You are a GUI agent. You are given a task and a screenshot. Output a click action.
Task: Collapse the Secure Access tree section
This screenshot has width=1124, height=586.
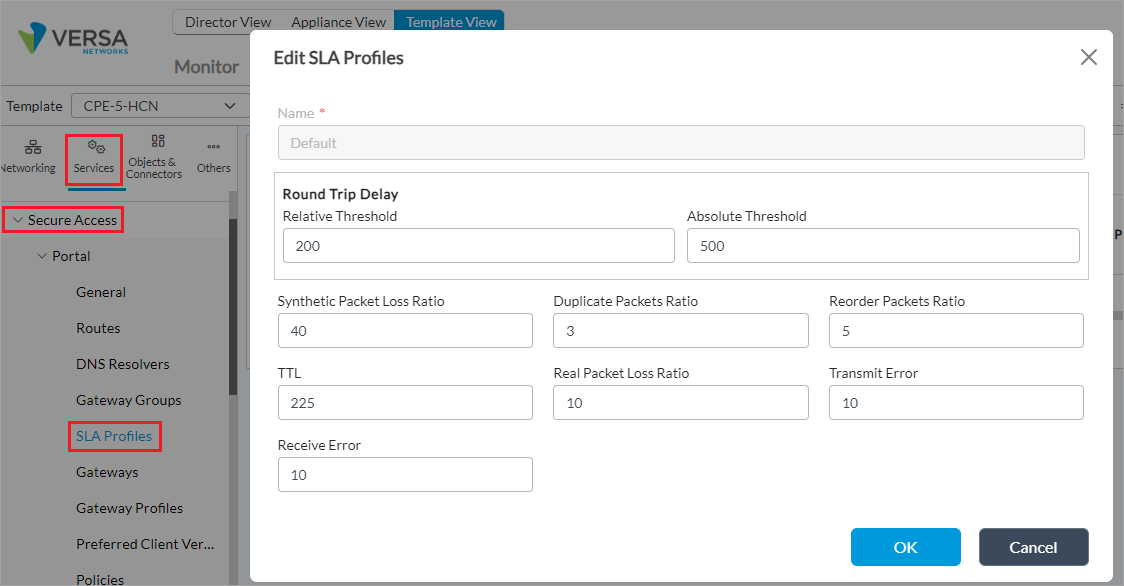17,220
